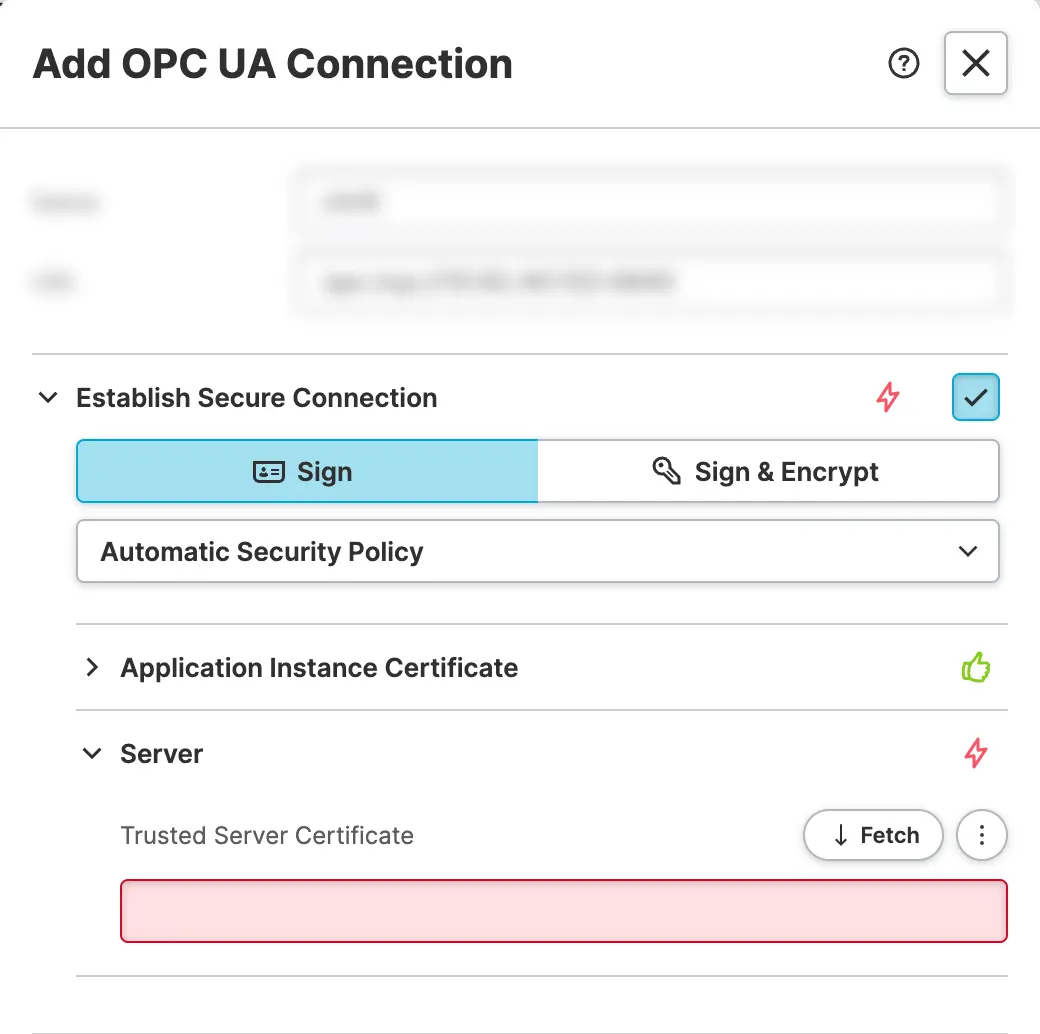Viewport: 1040px width, 1034px height.
Task: Expand the Application Instance Certificate section
Action: [92, 668]
